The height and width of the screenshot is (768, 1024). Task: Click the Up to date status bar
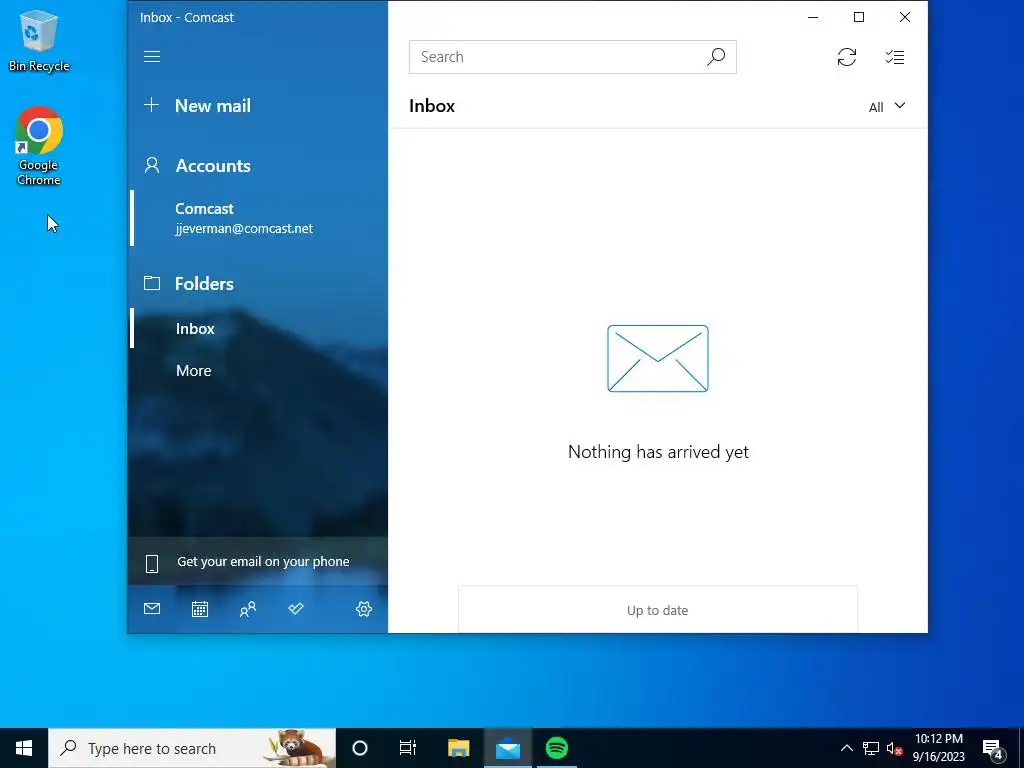point(658,609)
